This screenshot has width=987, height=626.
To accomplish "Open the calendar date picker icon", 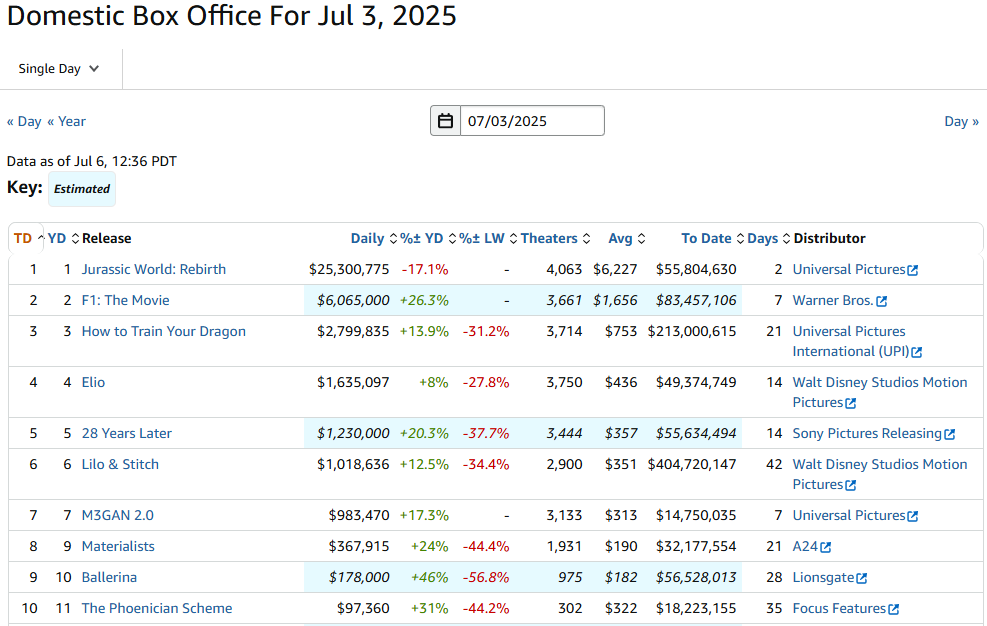I will (445, 121).
